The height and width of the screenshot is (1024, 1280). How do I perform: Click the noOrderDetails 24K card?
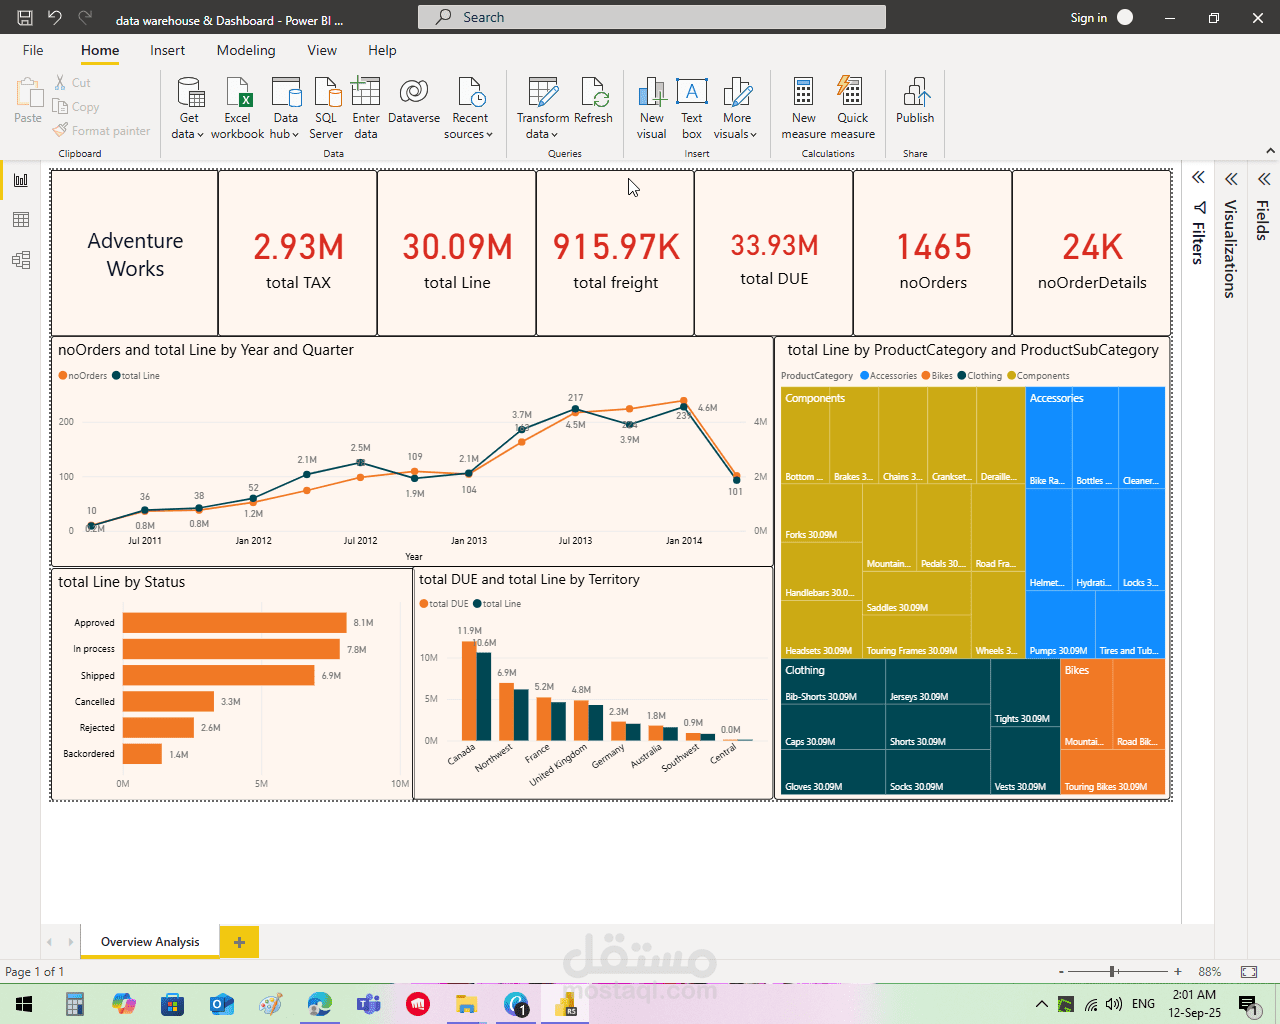(x=1092, y=253)
